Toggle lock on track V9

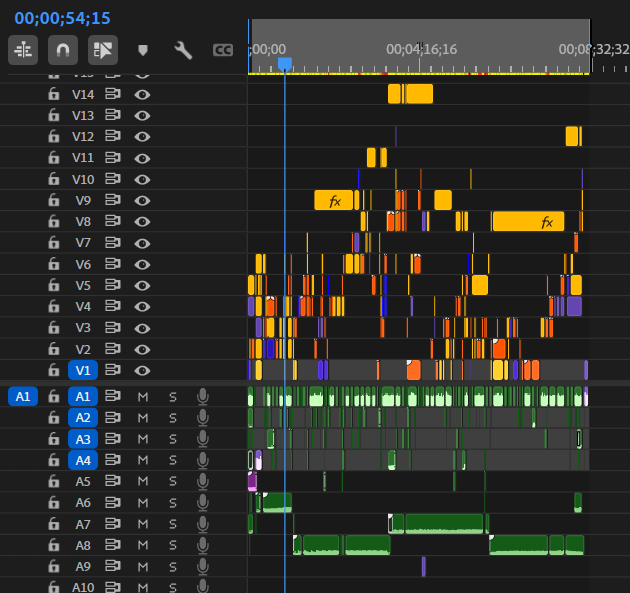(53, 200)
